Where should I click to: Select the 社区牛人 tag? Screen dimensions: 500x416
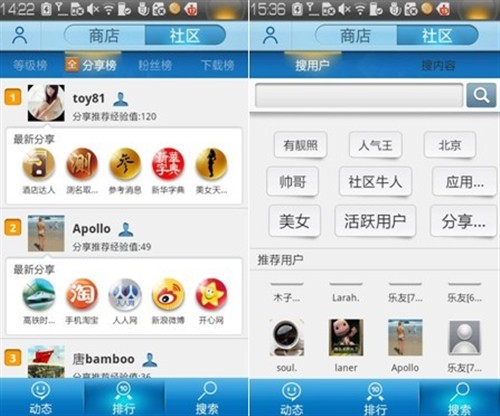[x=375, y=182]
